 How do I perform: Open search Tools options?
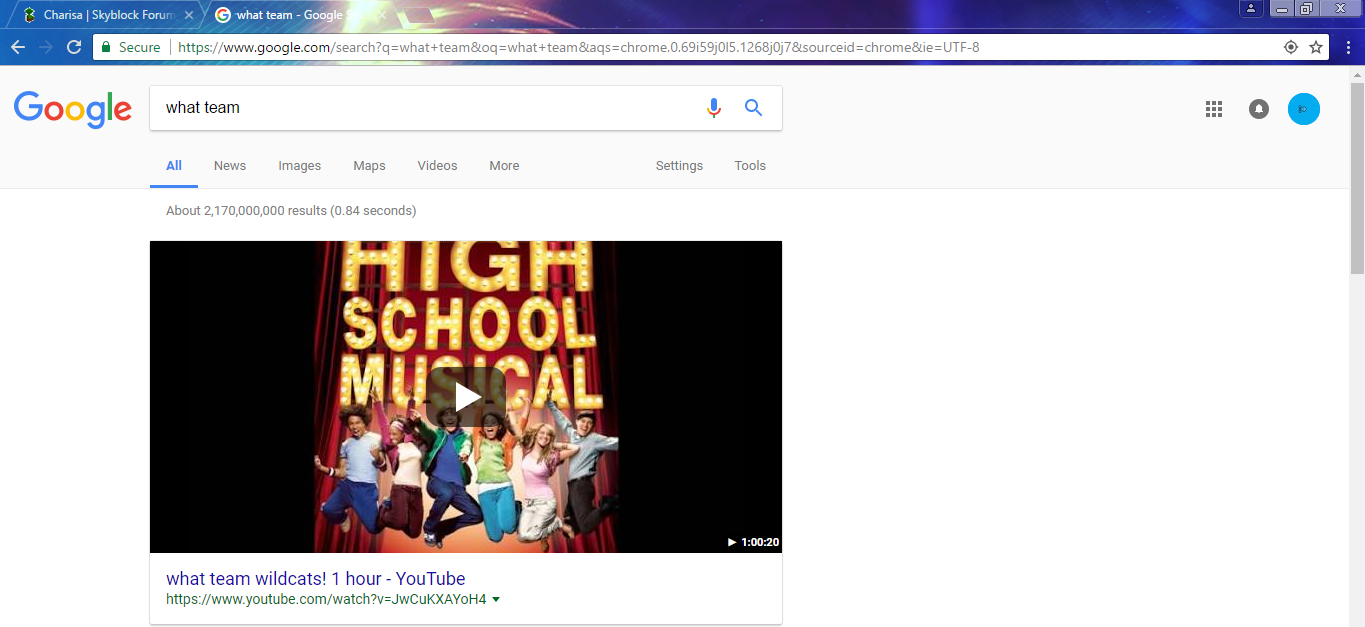[x=750, y=166]
